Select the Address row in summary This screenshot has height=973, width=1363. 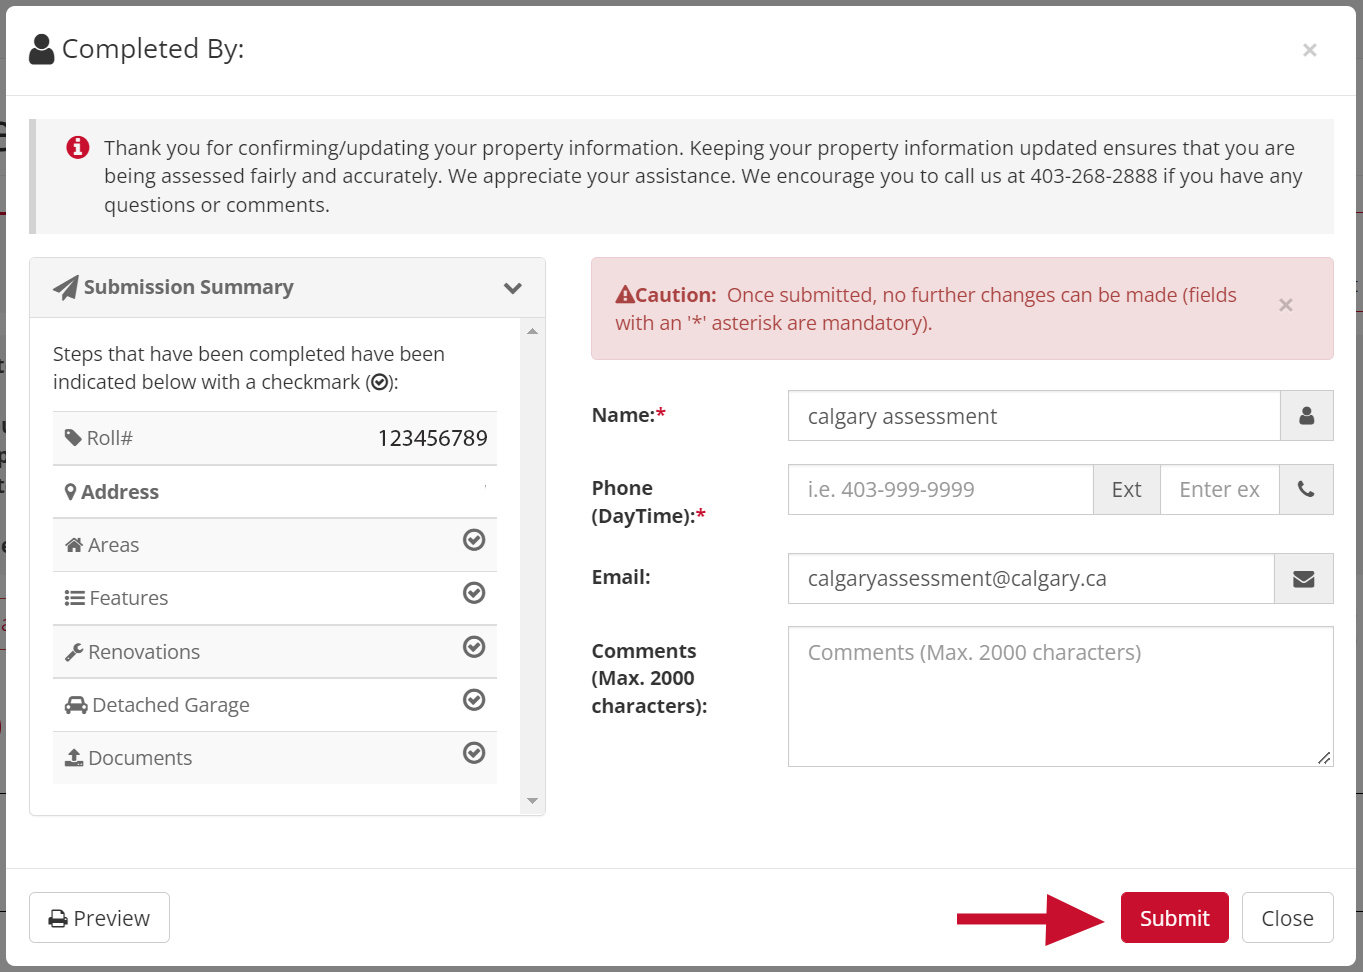click(x=275, y=492)
